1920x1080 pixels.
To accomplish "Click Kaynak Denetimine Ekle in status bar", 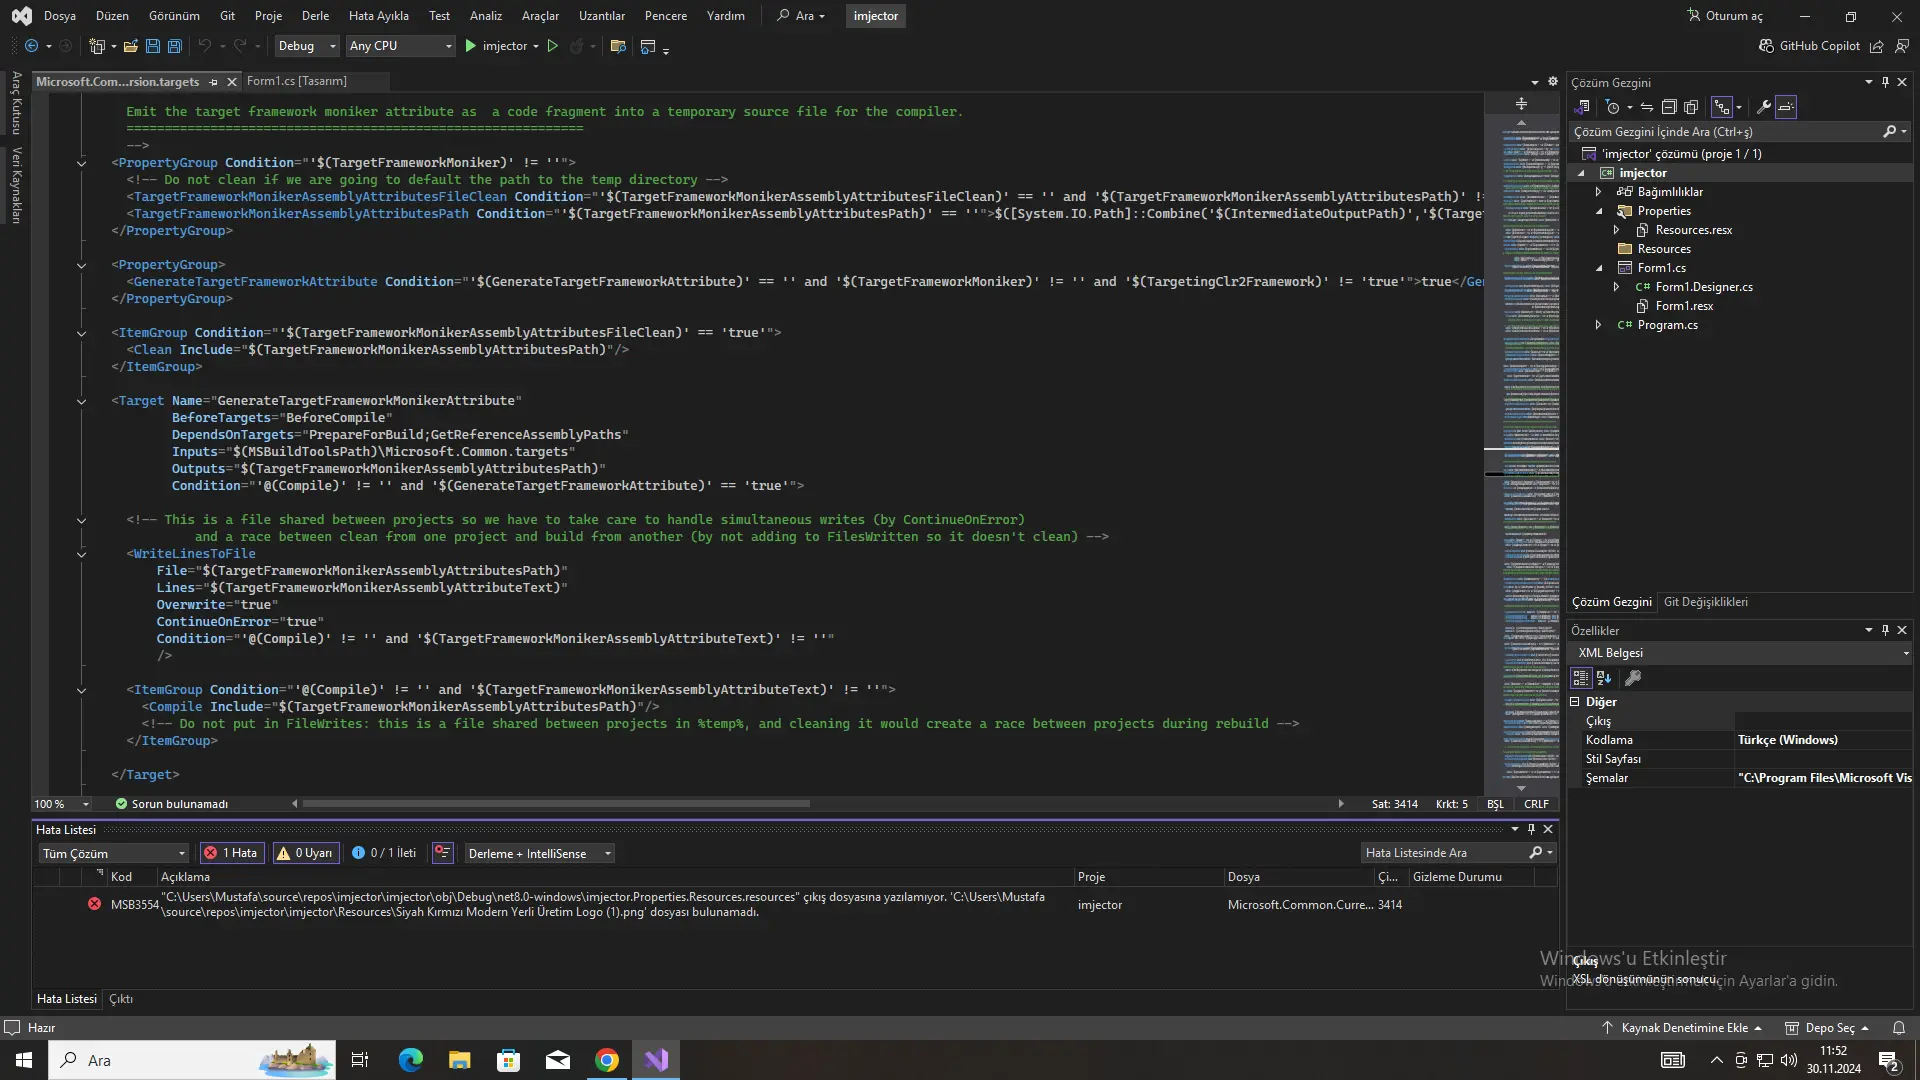I will [x=1682, y=1028].
